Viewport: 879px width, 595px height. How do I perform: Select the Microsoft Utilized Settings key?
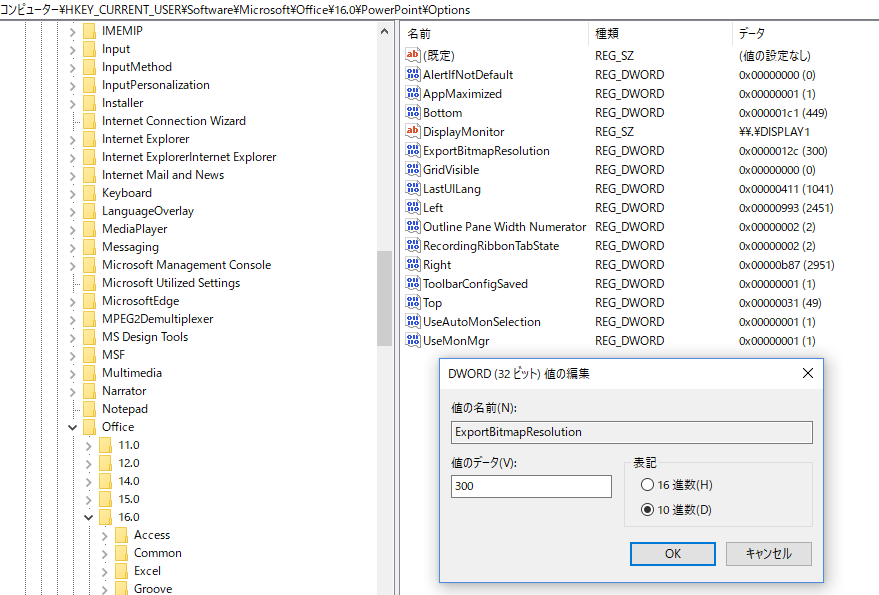[170, 283]
